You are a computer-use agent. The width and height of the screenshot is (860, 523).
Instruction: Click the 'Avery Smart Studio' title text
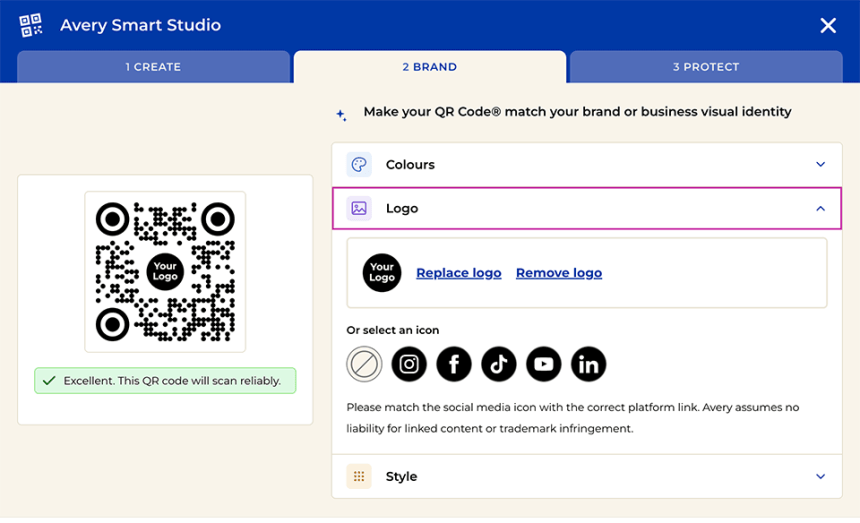(140, 25)
